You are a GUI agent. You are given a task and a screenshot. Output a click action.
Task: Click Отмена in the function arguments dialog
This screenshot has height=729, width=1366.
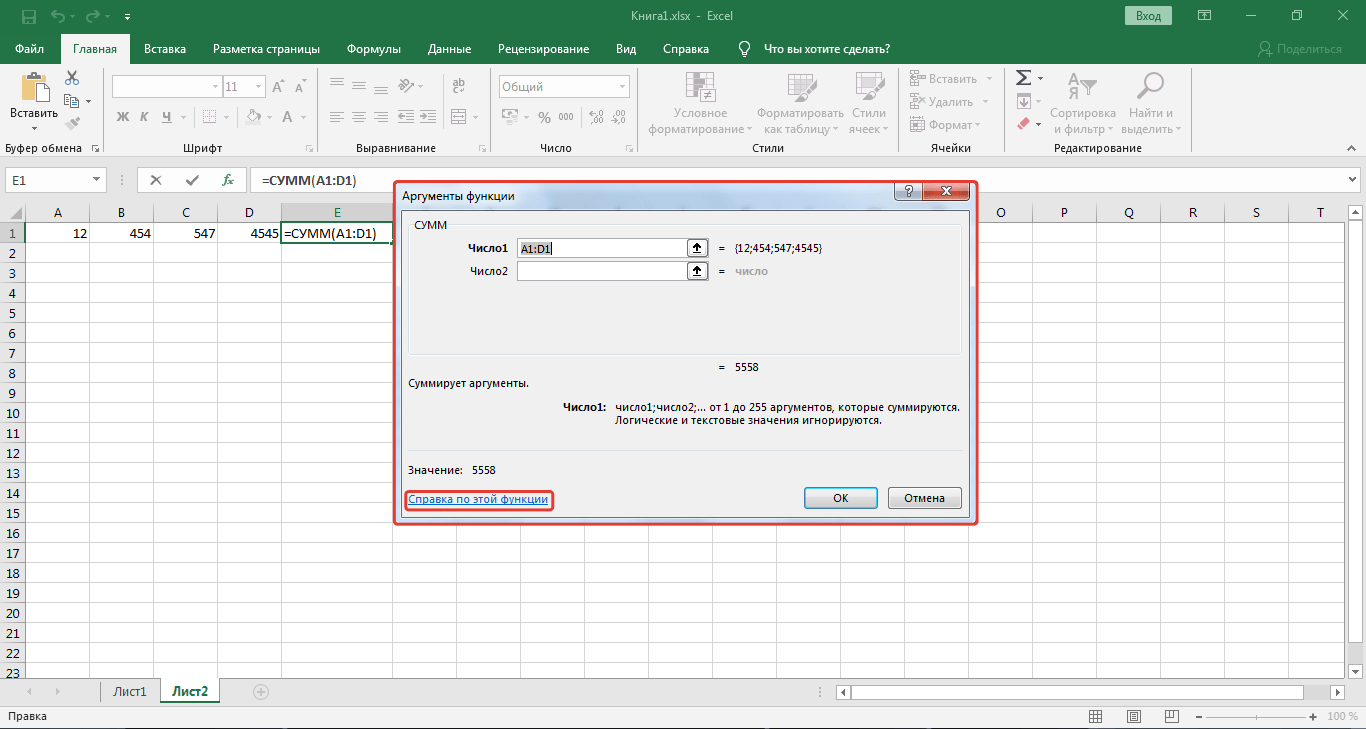(x=924, y=498)
